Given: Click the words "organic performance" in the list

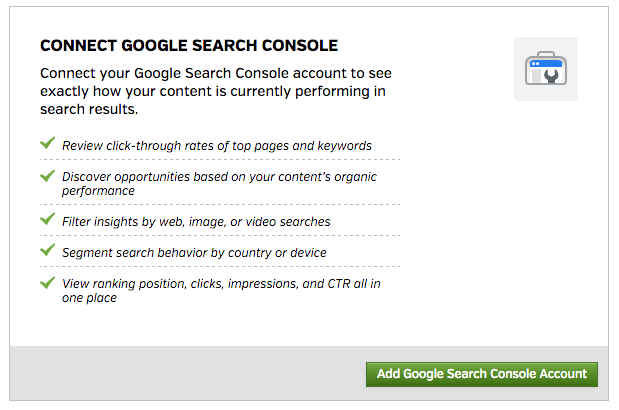Looking at the screenshot, I should click(98, 190).
